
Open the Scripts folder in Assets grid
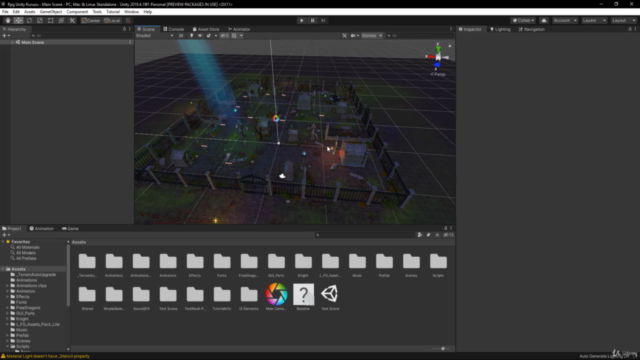(x=438, y=265)
